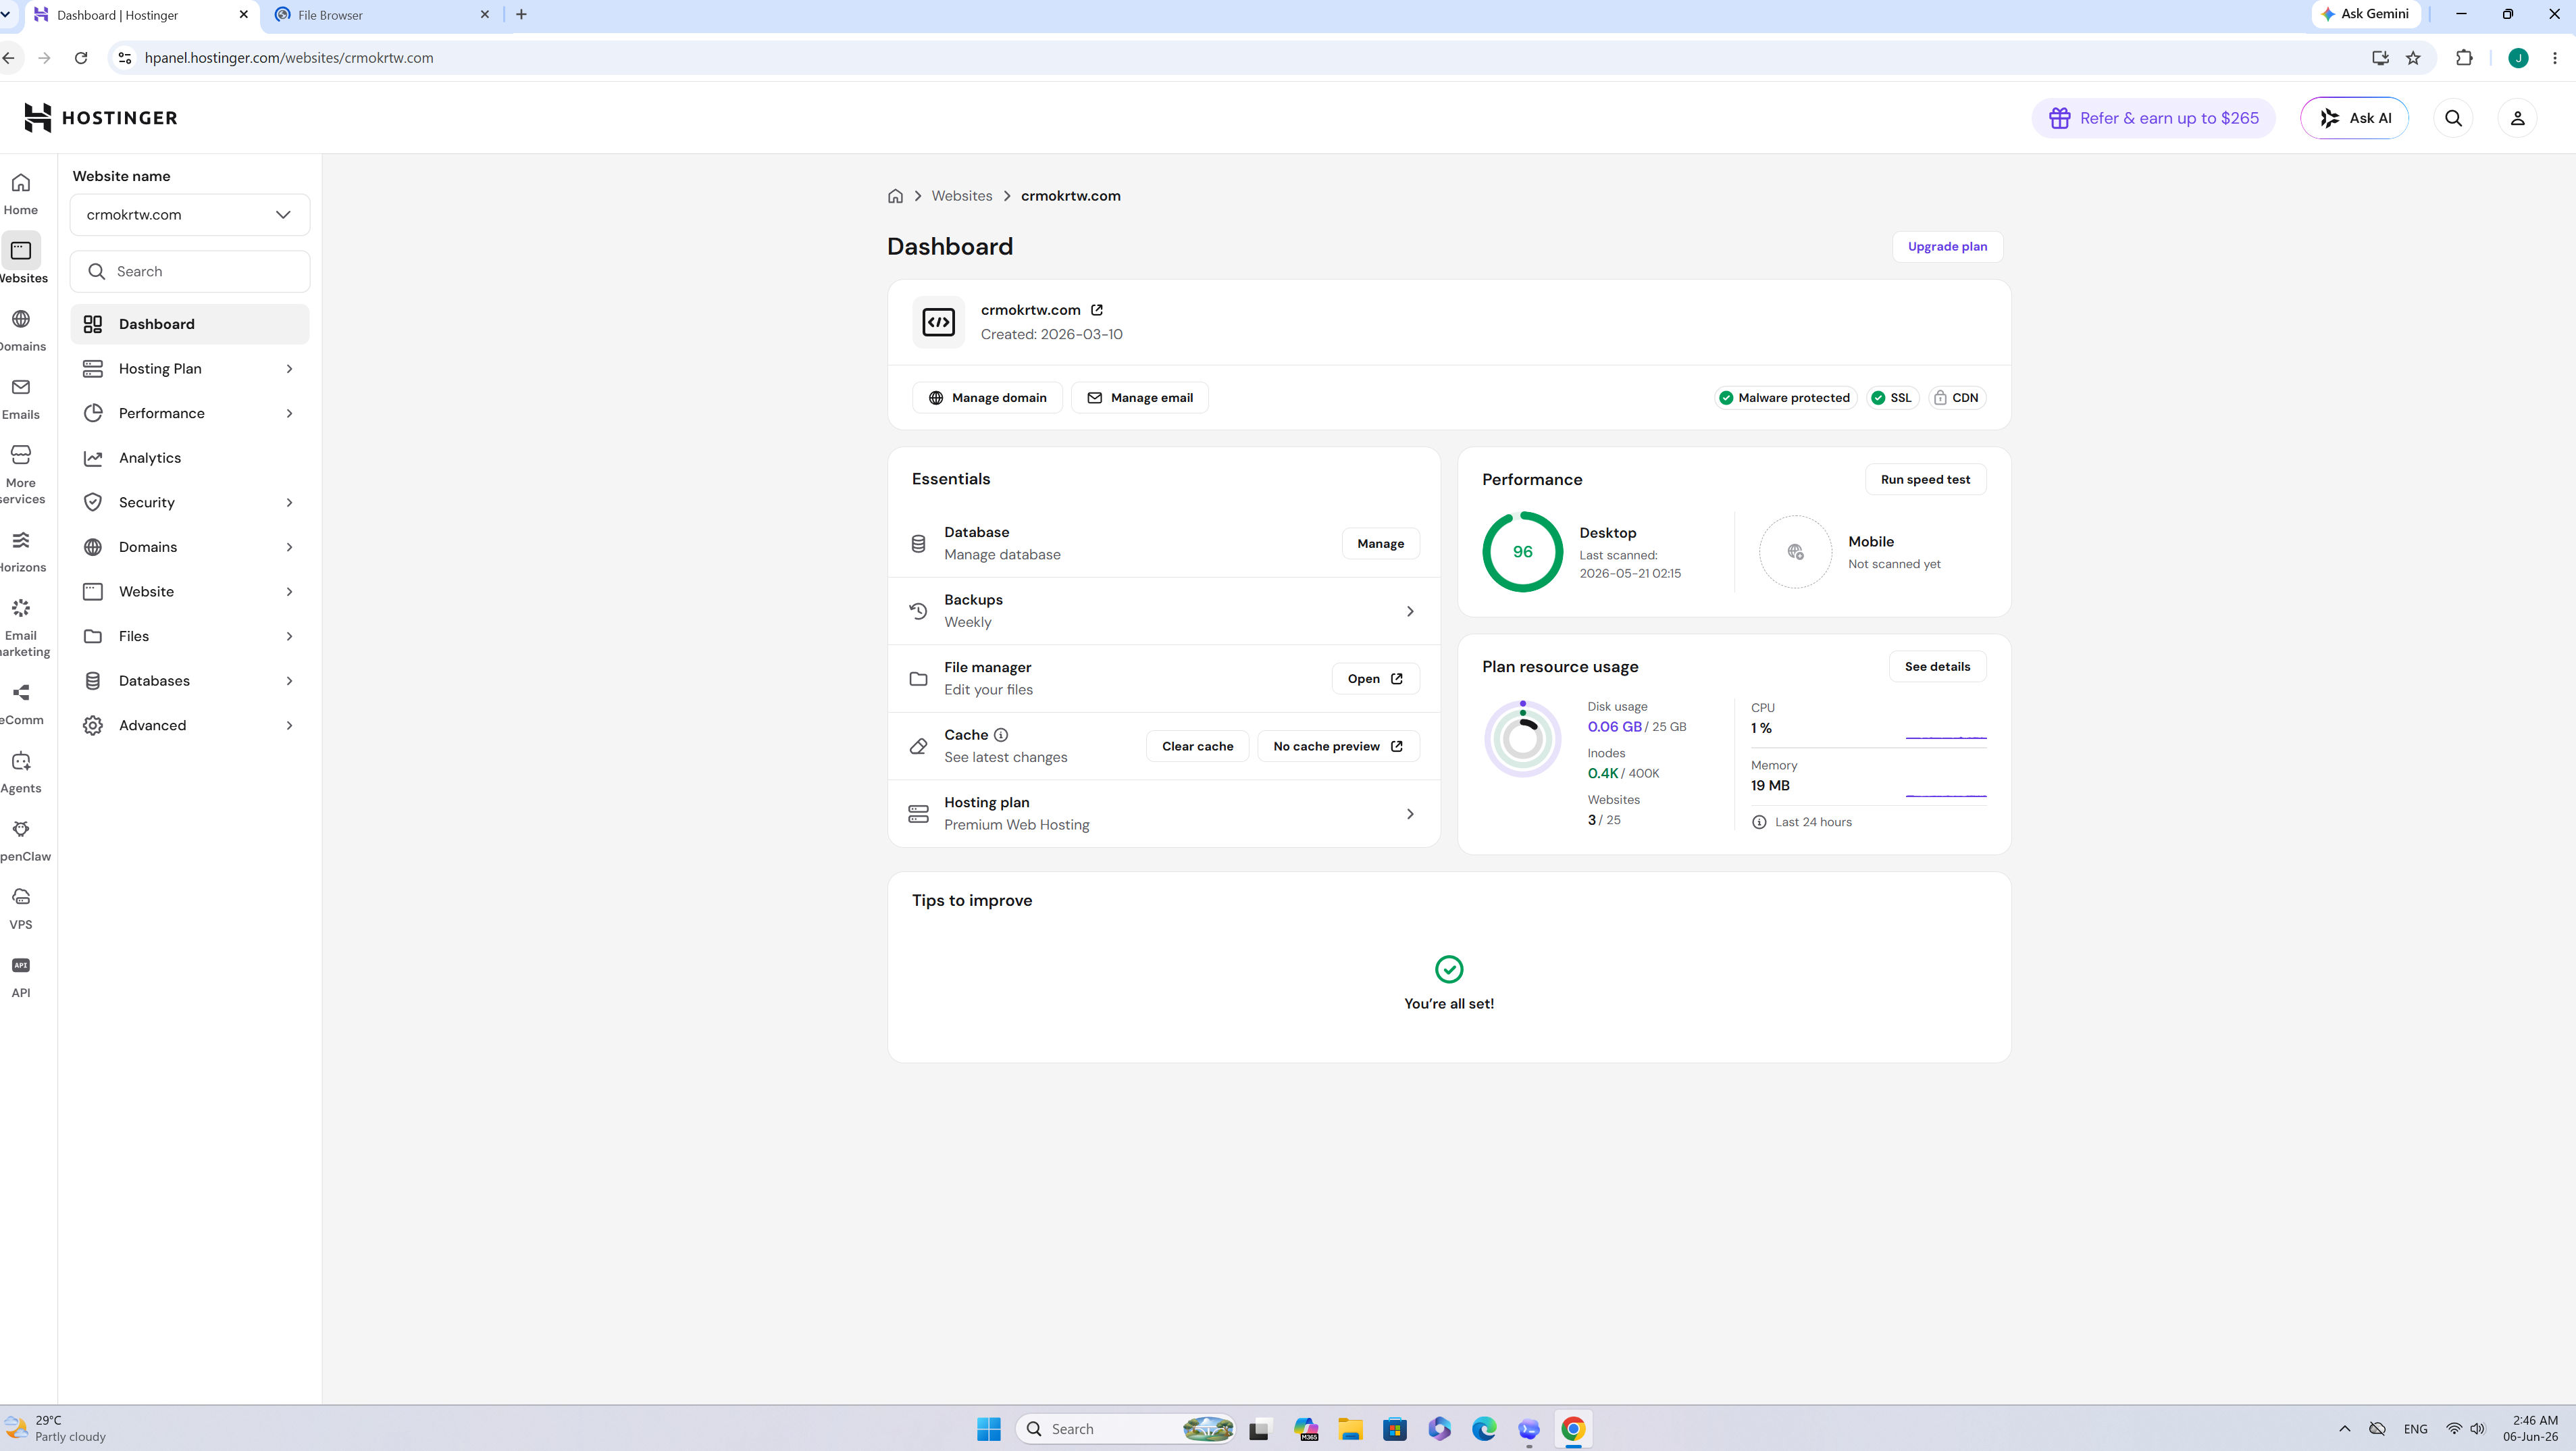Open crmokrtw.com external link icon

point(1097,310)
